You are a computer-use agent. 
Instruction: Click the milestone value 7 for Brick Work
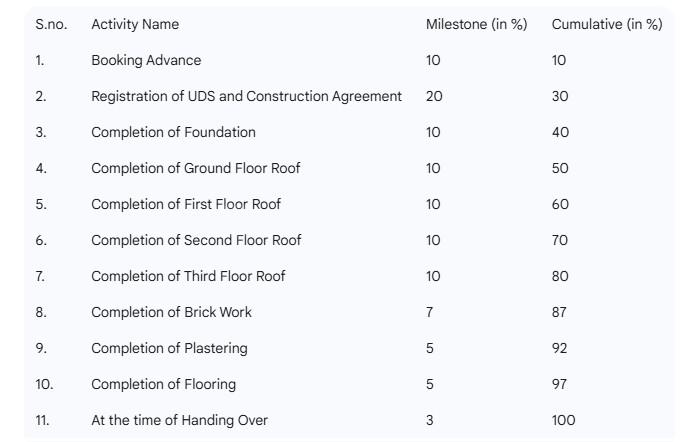(429, 312)
